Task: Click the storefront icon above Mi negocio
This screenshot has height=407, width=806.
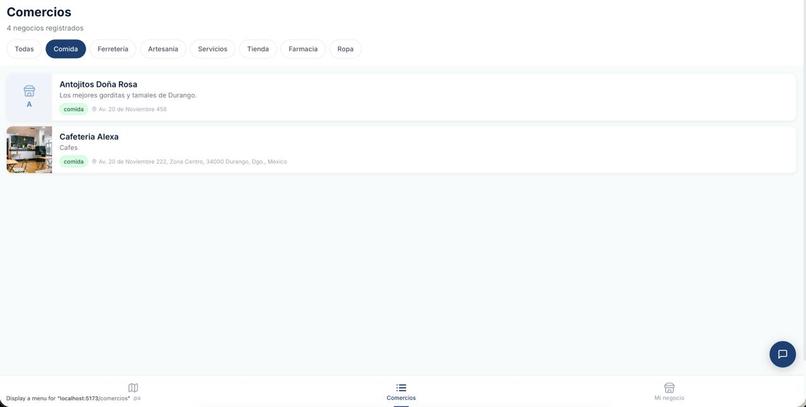Action: click(x=669, y=387)
